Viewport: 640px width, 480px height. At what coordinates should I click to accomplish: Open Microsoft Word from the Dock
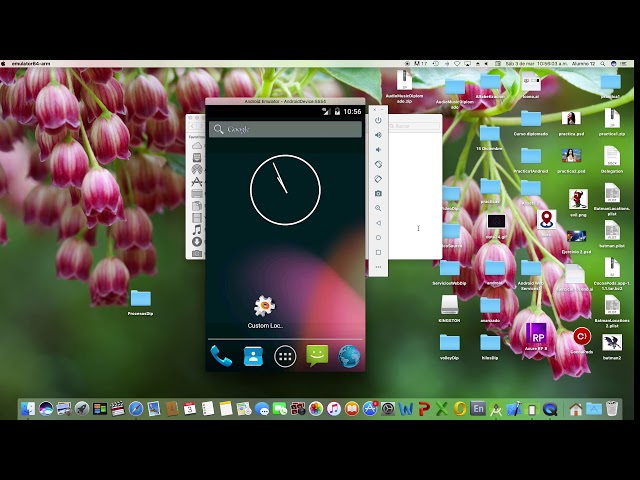(x=406, y=409)
